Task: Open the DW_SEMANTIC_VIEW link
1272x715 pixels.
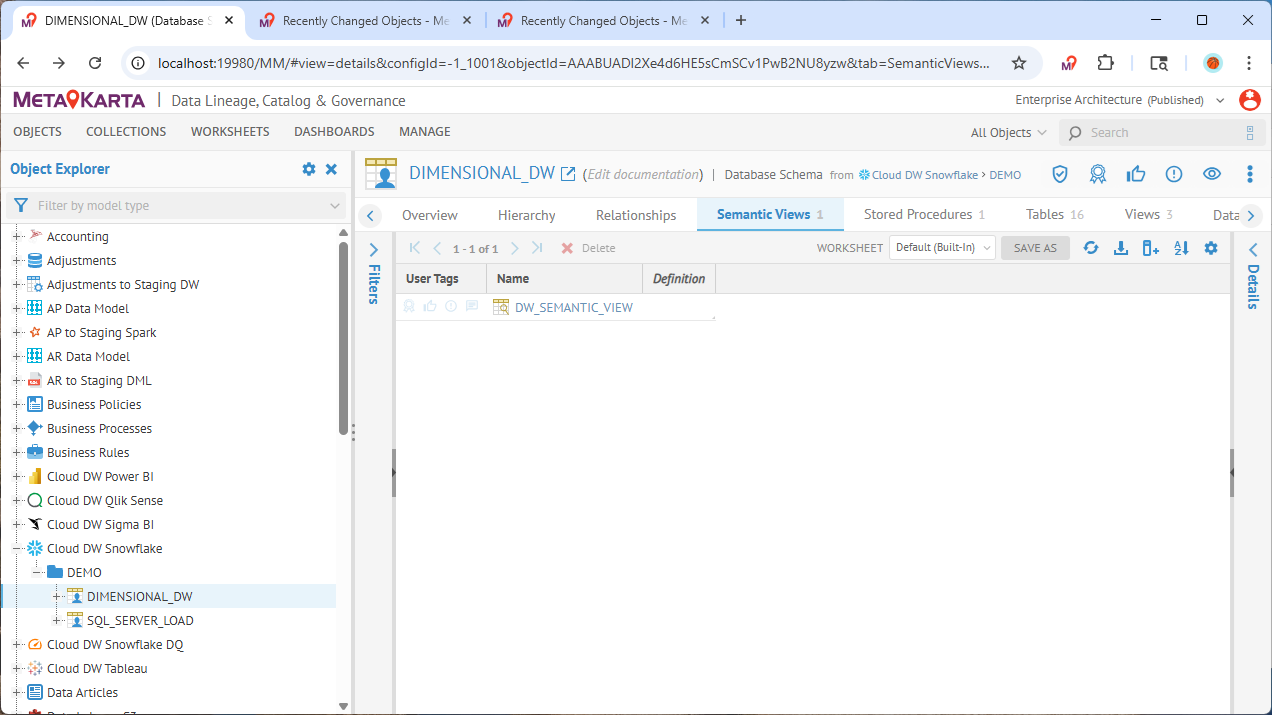Action: pos(573,307)
